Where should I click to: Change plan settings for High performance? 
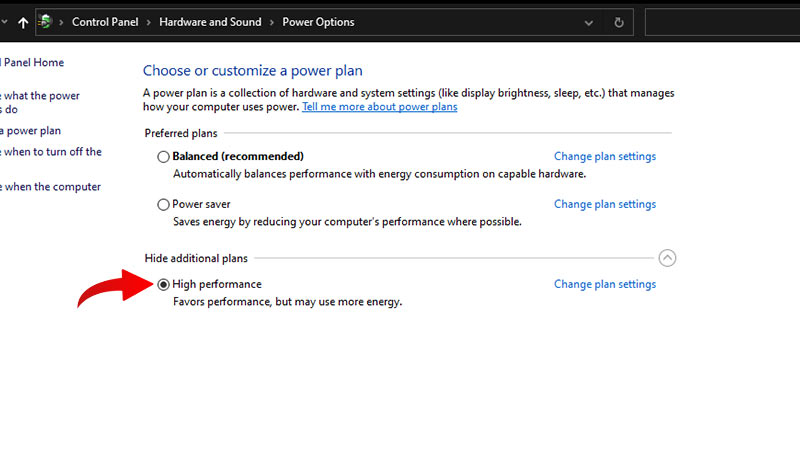click(605, 284)
